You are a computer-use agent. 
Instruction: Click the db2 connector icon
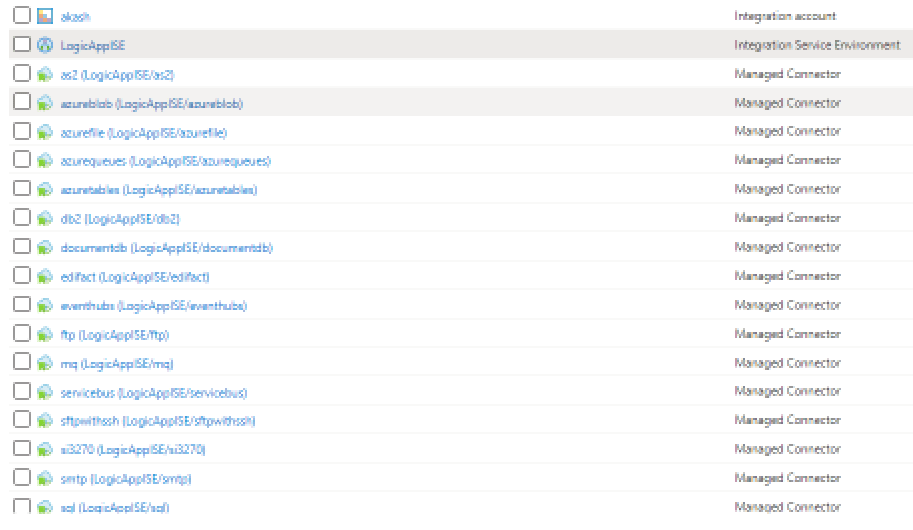(44, 218)
